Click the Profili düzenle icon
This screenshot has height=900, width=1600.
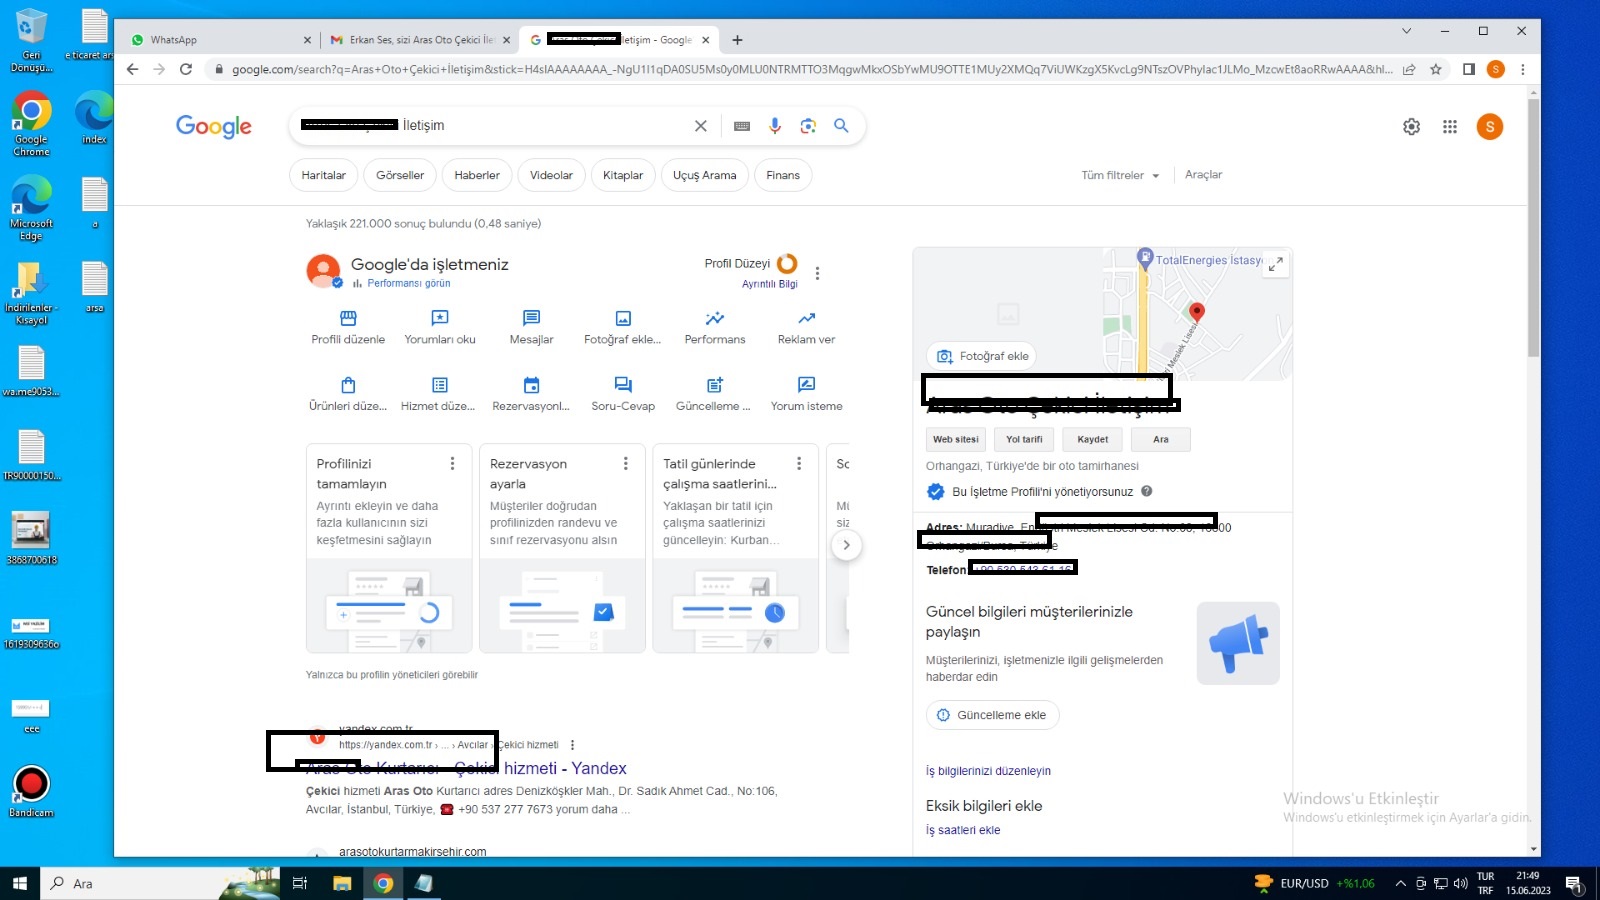click(x=348, y=319)
